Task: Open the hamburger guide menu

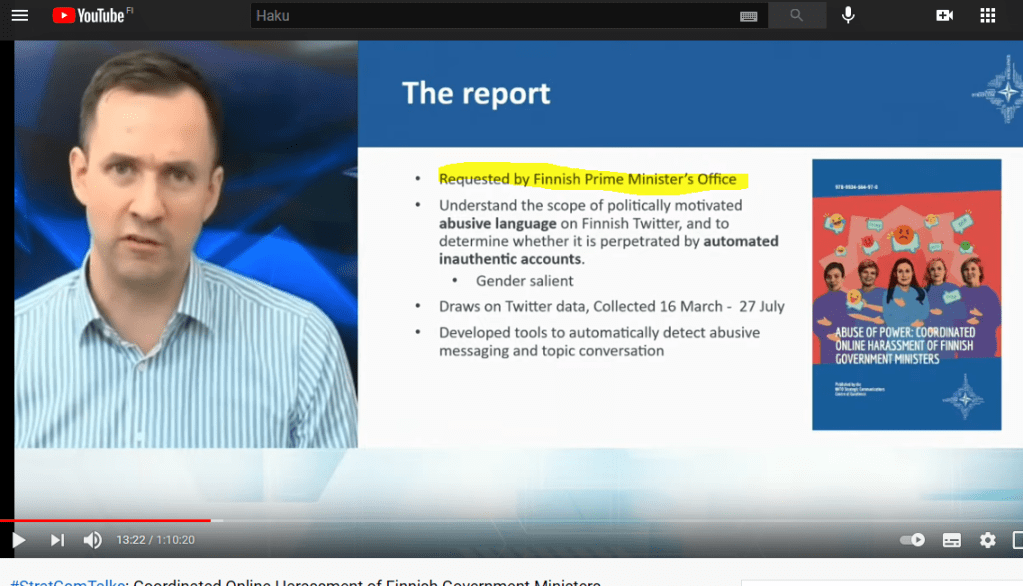Action: [20, 16]
